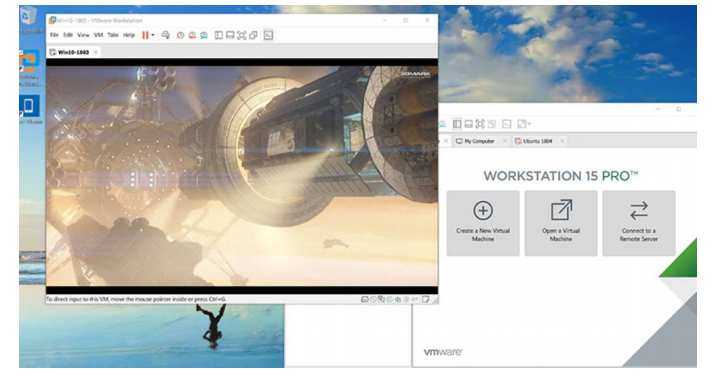The width and height of the screenshot is (719, 378).
Task: Click Create a New Virtual Machine
Action: [x=483, y=223]
